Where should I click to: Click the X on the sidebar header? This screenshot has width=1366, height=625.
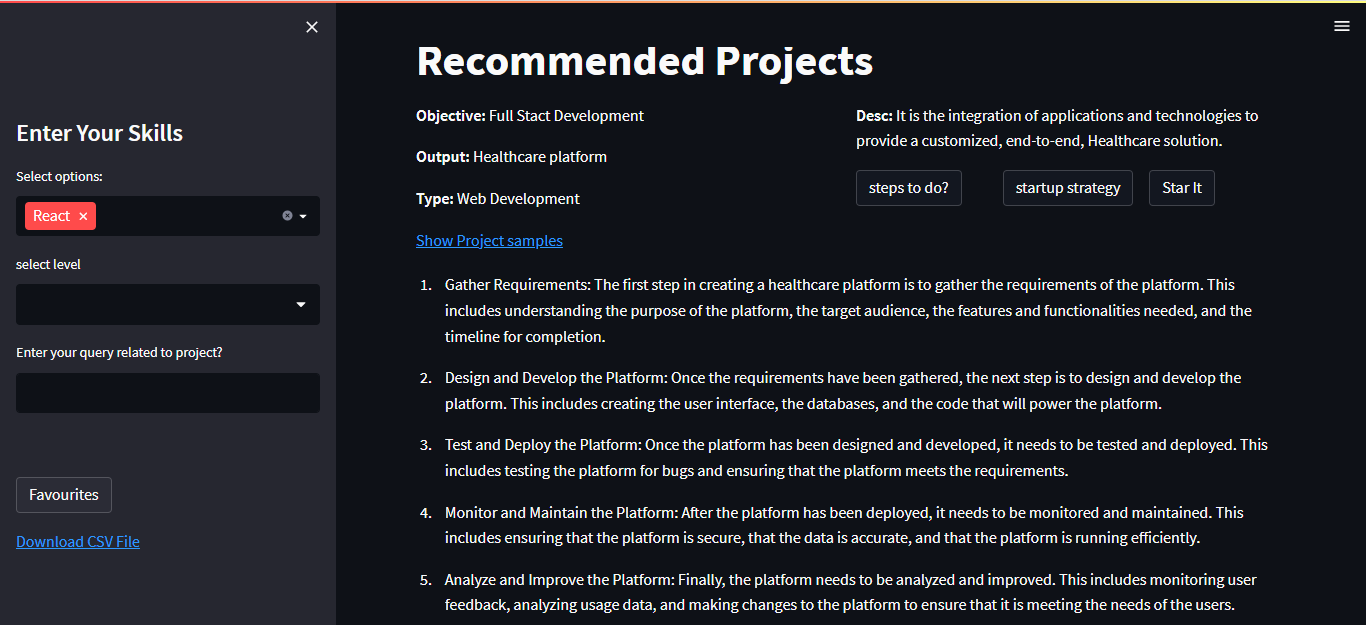click(311, 27)
